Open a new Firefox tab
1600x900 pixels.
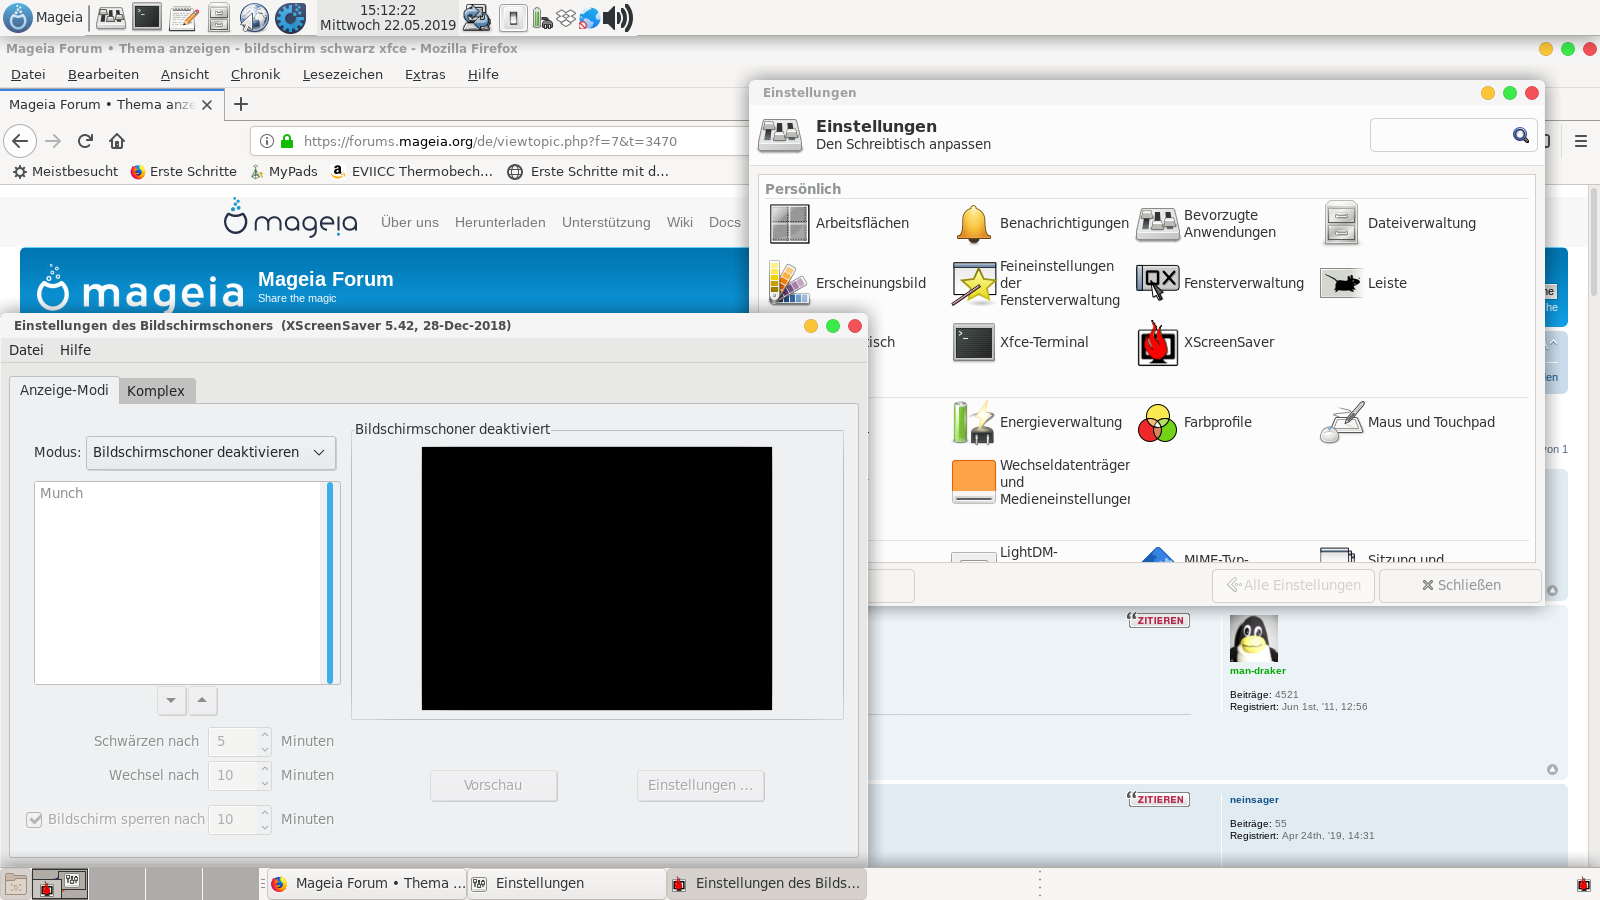pyautogui.click(x=240, y=104)
